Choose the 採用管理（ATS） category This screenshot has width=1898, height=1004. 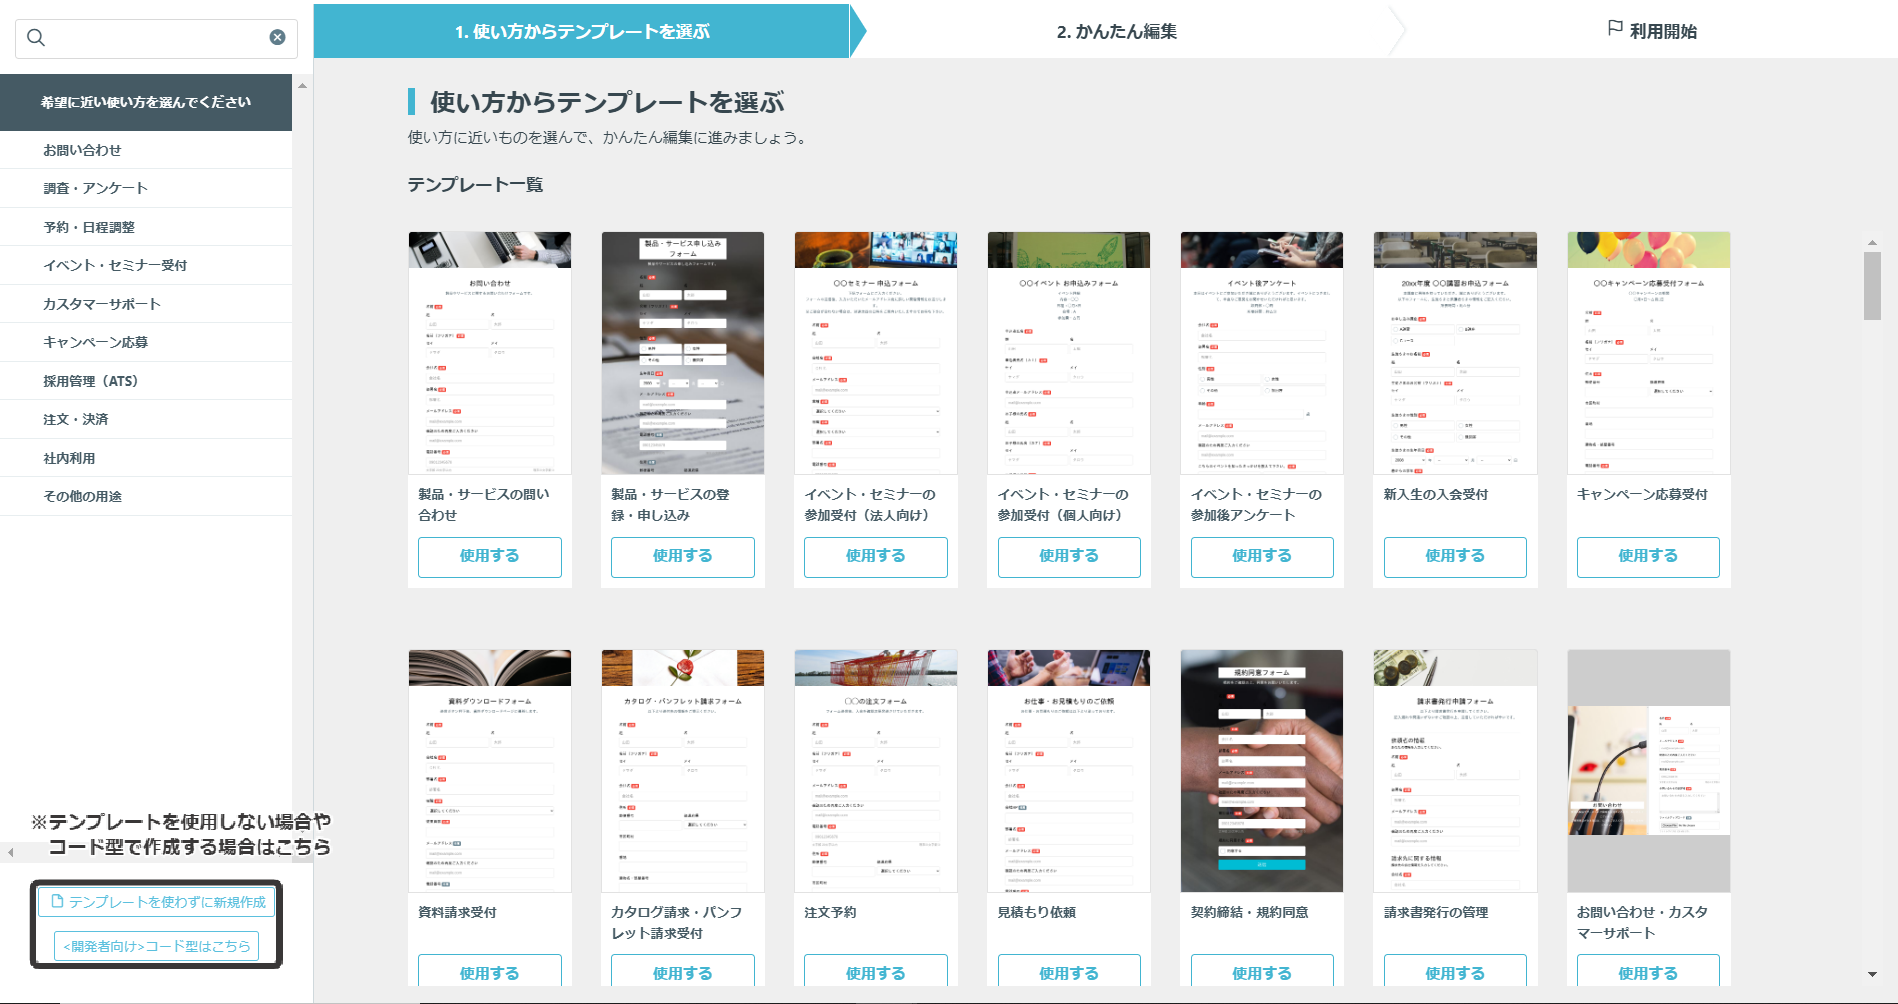90,381
